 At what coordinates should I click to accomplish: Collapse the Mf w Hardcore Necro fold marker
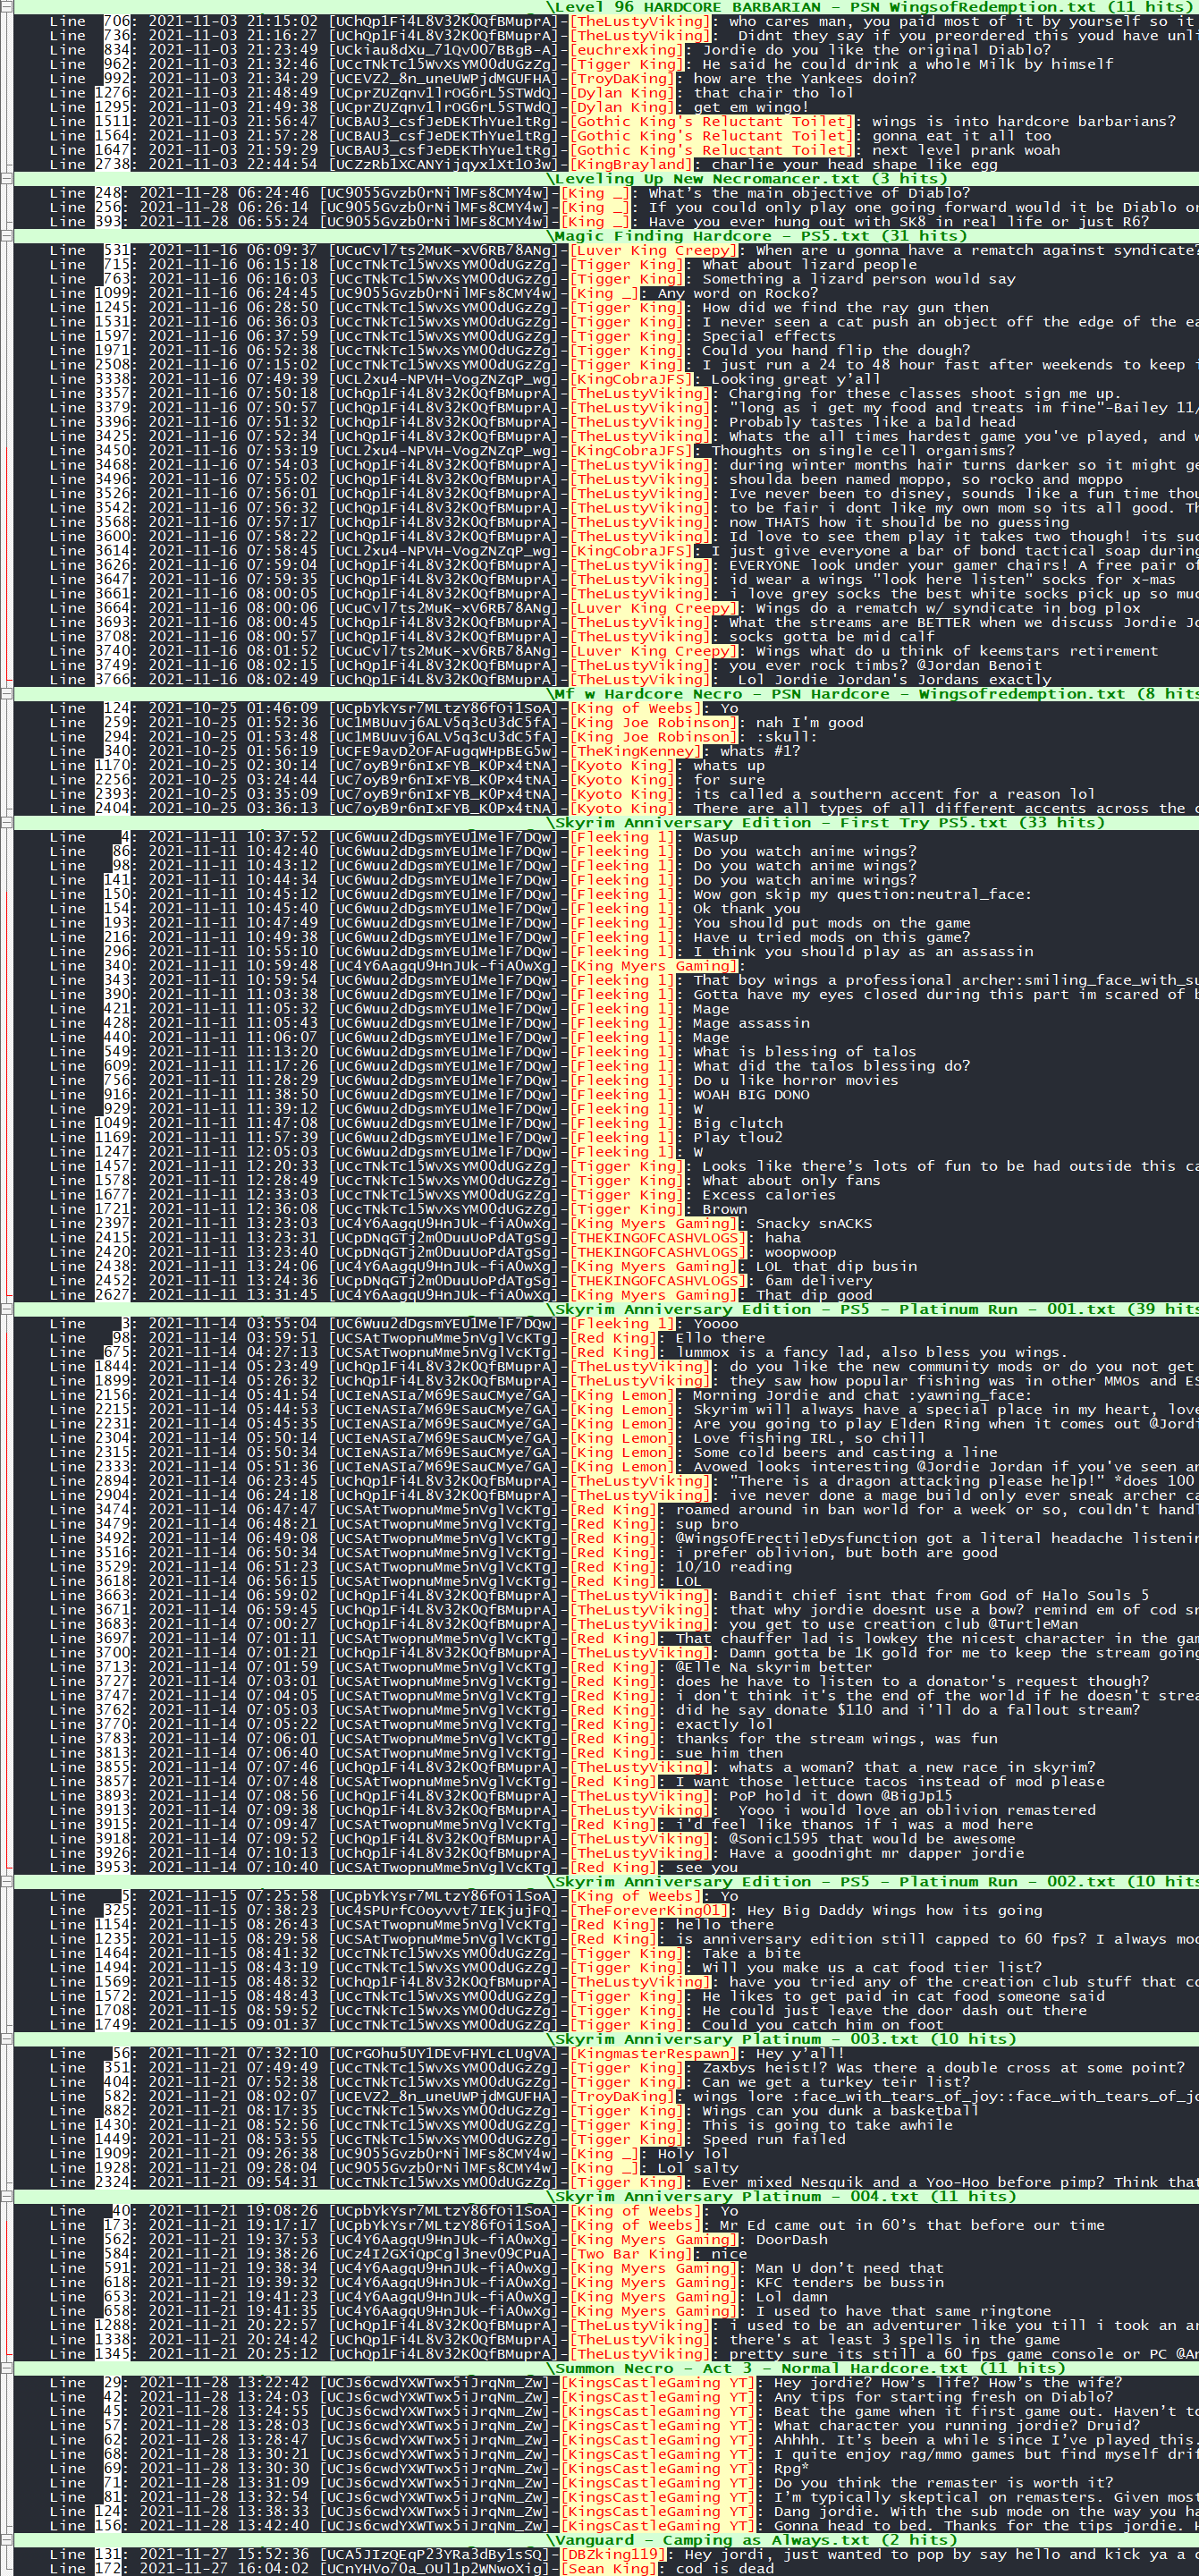[6, 694]
